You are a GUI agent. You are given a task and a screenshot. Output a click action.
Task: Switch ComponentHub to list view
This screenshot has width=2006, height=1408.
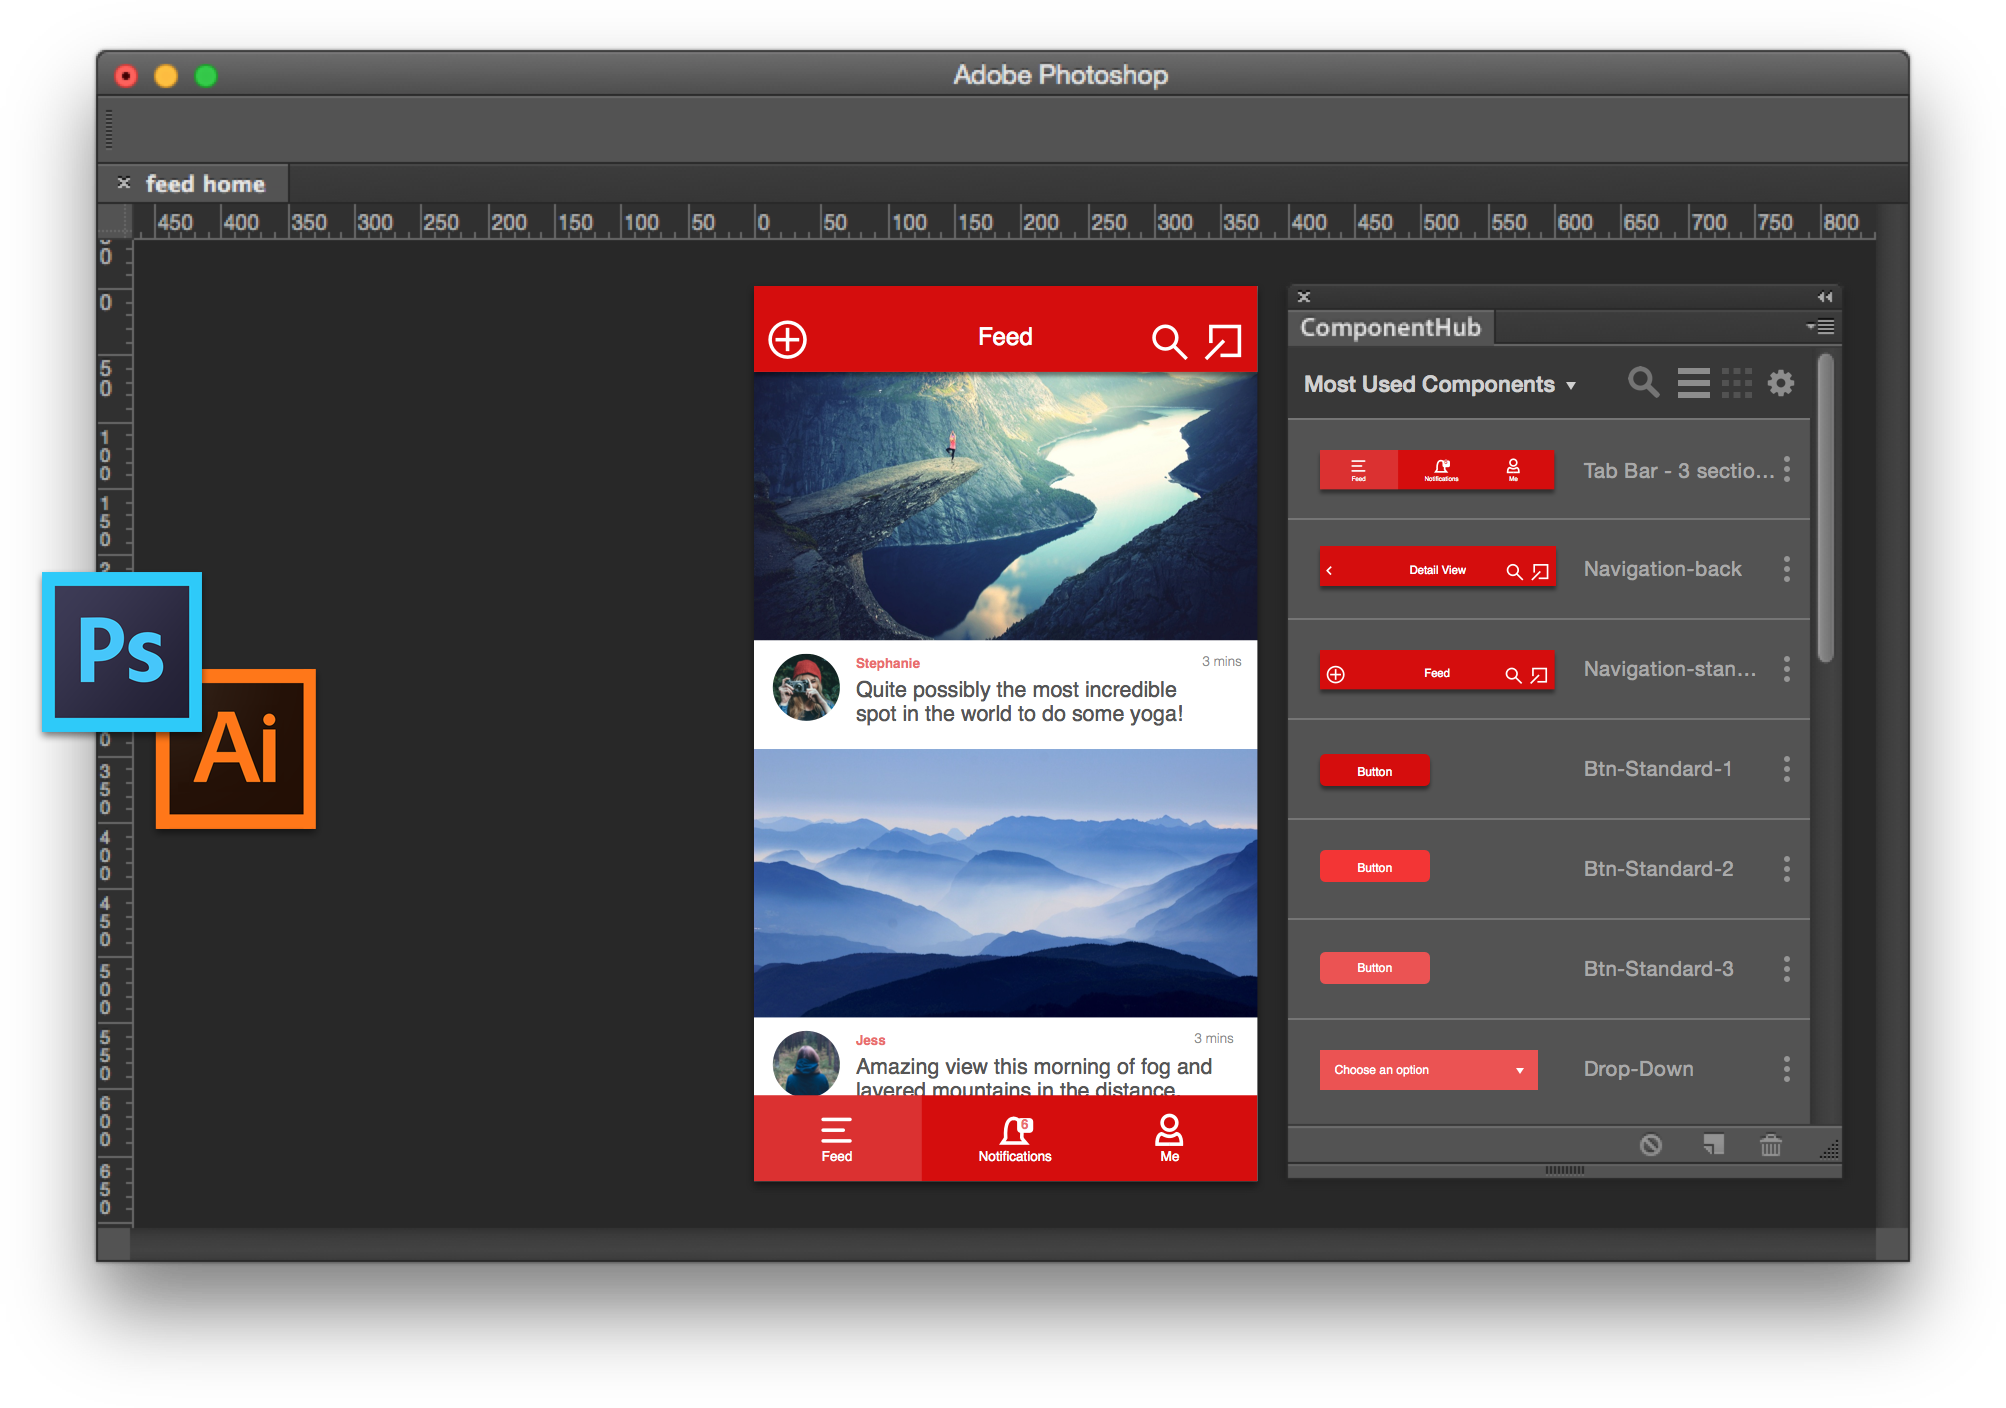coord(1693,383)
